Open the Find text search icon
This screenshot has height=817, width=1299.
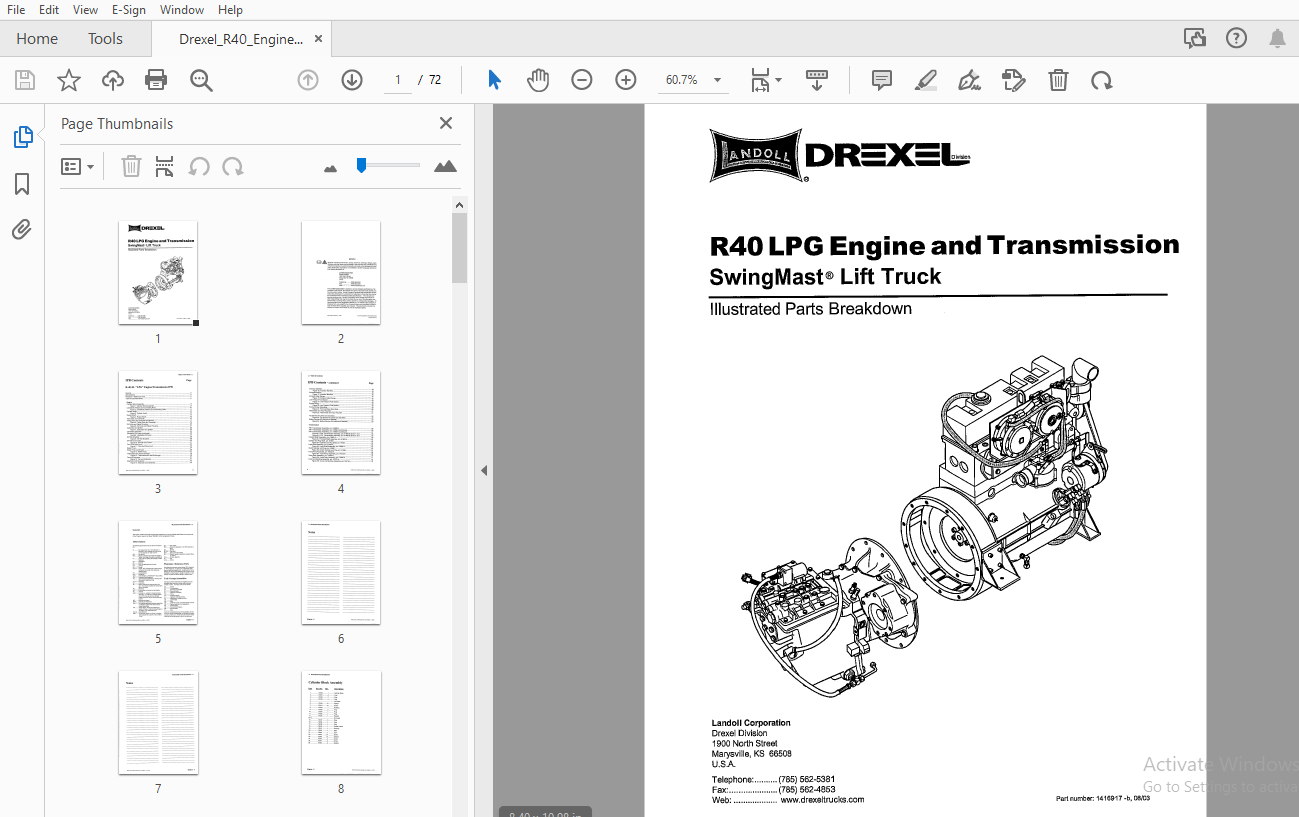pyautogui.click(x=201, y=80)
